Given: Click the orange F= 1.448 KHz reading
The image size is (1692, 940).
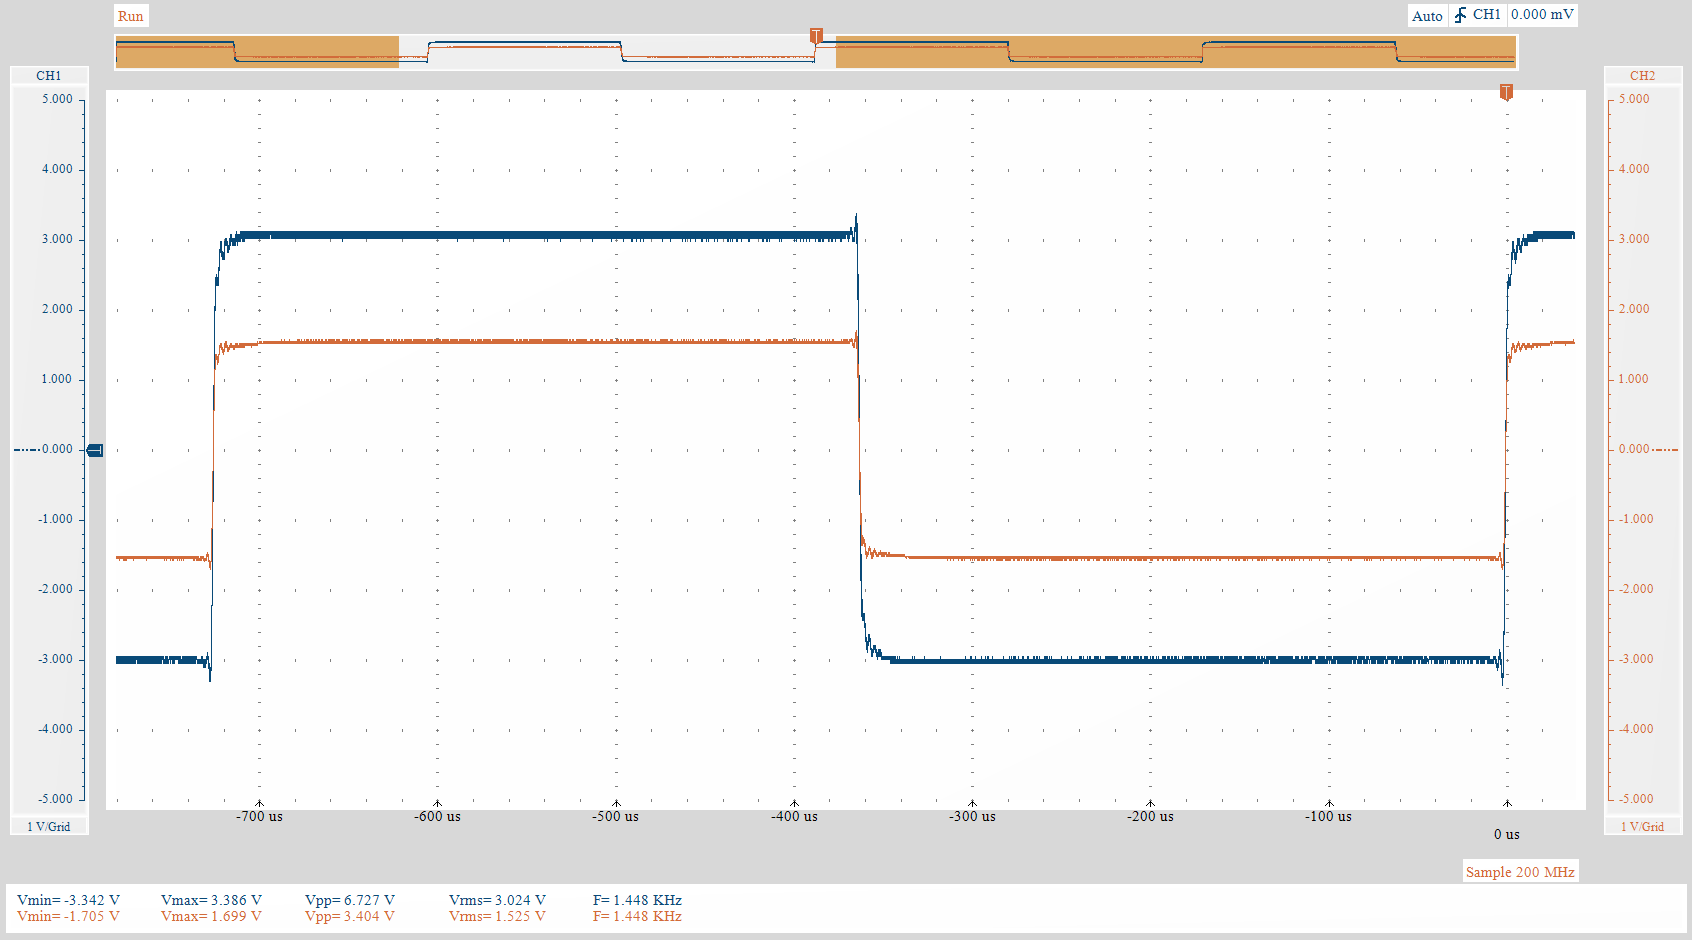Looking at the screenshot, I should (x=637, y=916).
